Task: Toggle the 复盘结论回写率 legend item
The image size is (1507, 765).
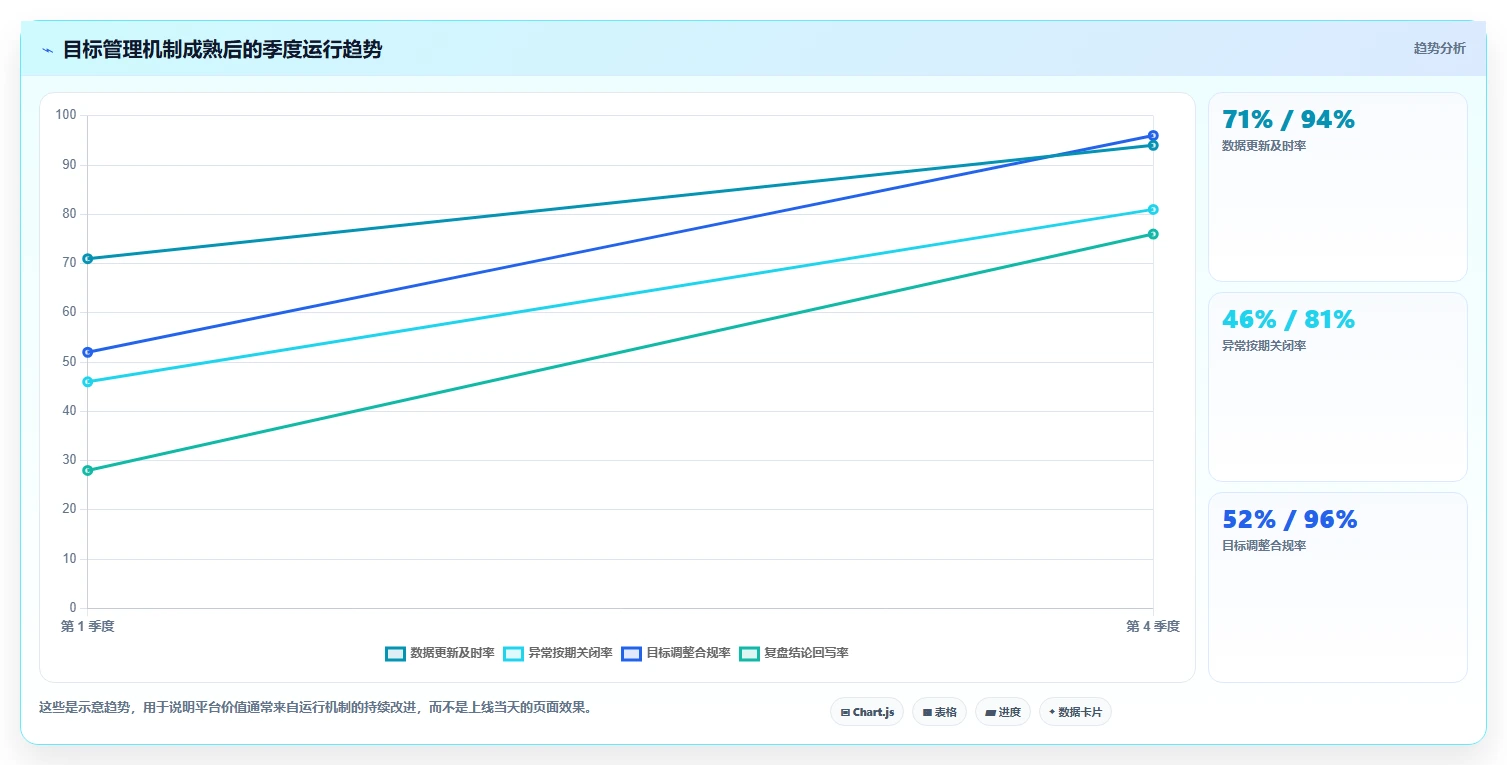Action: tap(793, 653)
